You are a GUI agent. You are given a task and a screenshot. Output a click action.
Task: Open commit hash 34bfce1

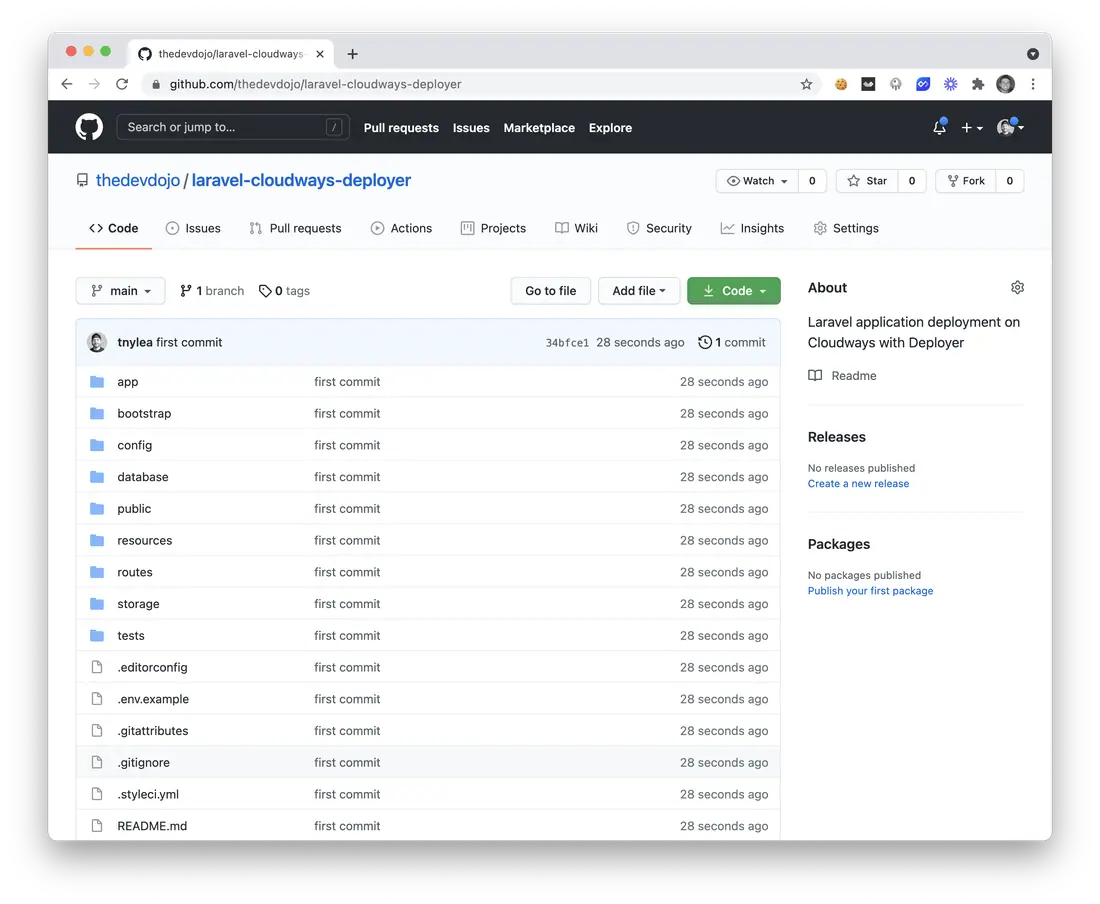(567, 343)
